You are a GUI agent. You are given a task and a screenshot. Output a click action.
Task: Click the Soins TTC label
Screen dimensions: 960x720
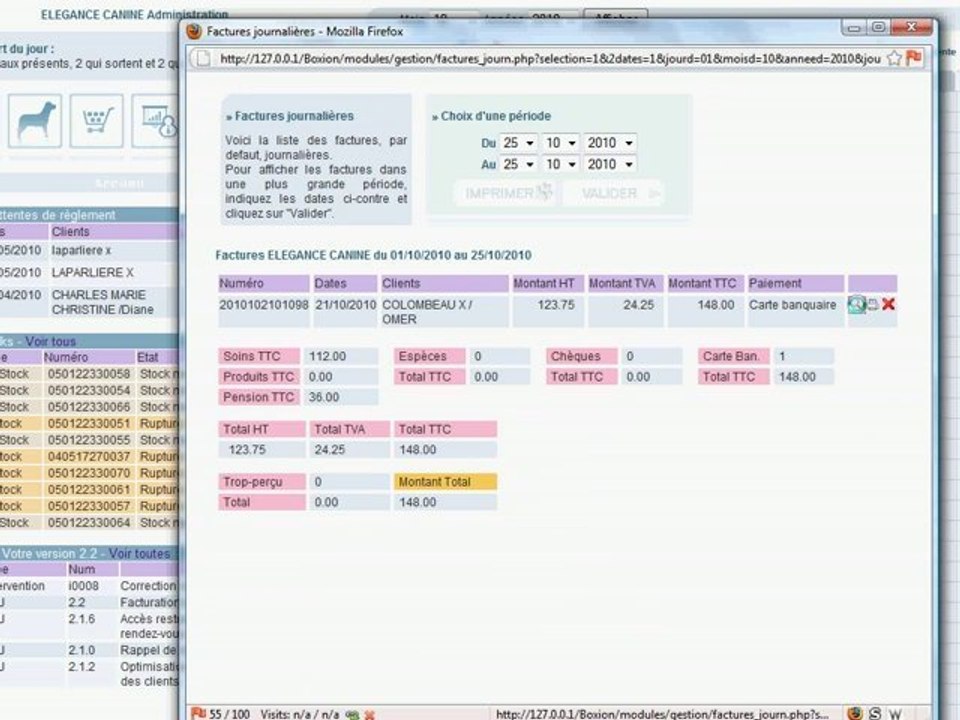[x=259, y=356]
